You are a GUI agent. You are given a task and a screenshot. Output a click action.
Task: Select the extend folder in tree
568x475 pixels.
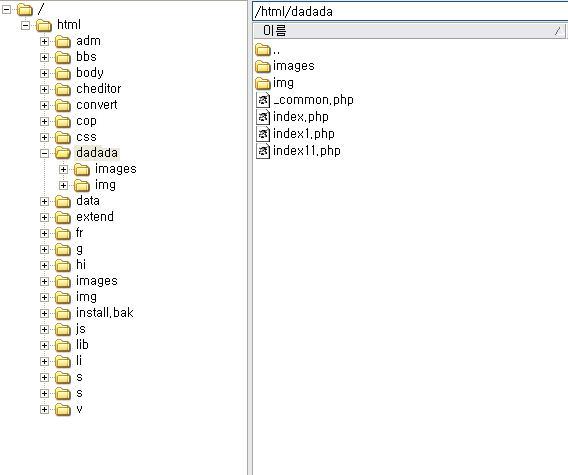pos(95,217)
